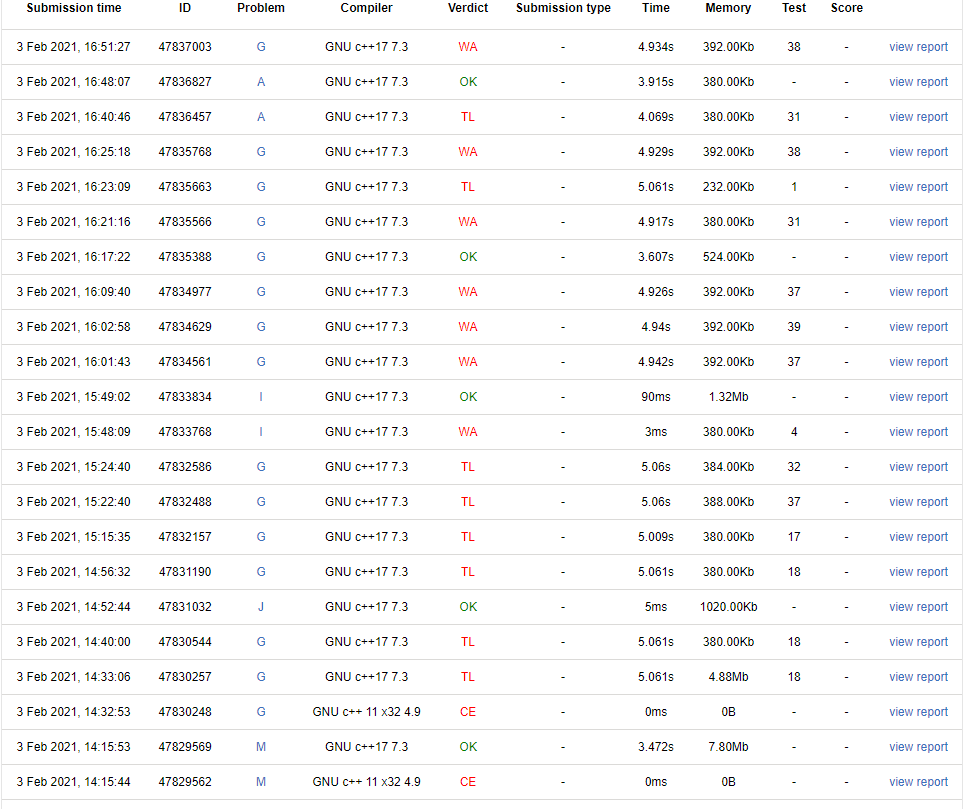Screen dimensions: 964x809
Task: Open view report for submission 47837003
Action: coord(918,47)
